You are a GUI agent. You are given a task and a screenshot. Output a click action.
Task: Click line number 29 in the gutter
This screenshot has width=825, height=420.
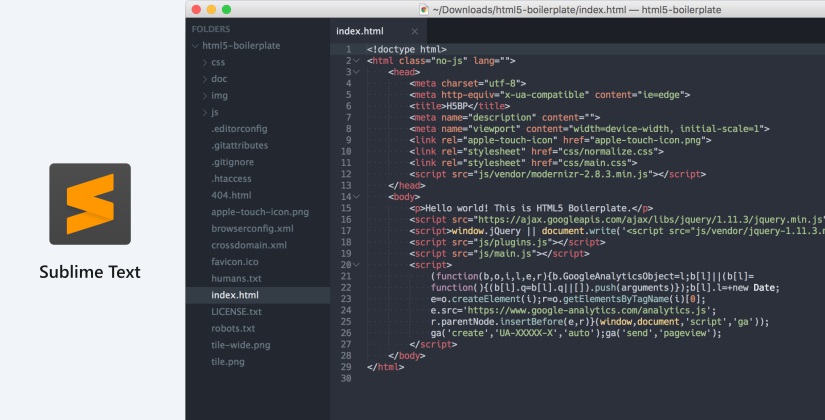345,367
